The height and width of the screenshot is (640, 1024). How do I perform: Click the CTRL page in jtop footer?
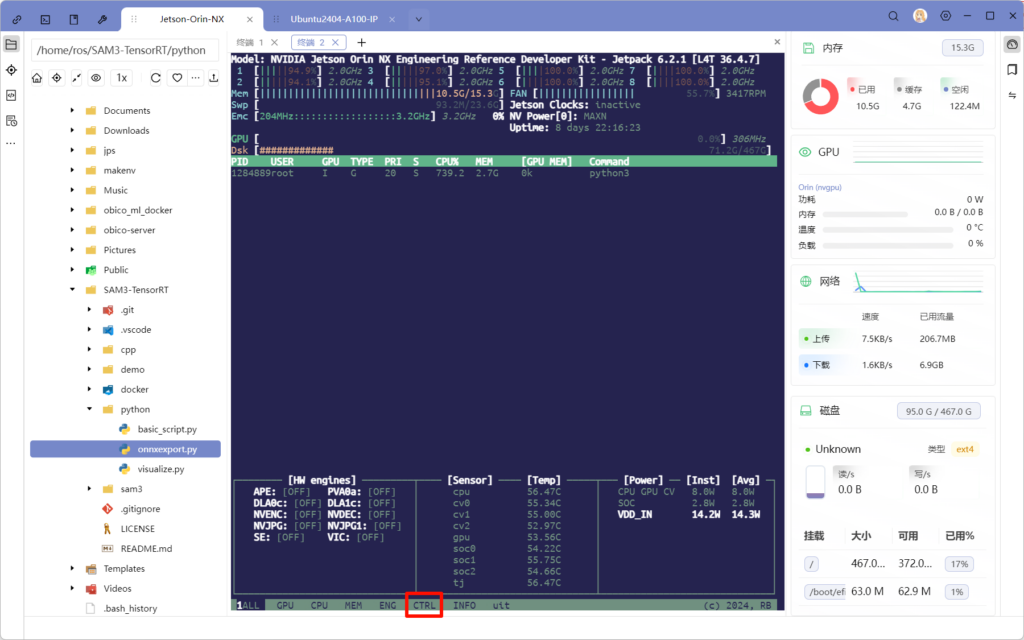(424, 606)
